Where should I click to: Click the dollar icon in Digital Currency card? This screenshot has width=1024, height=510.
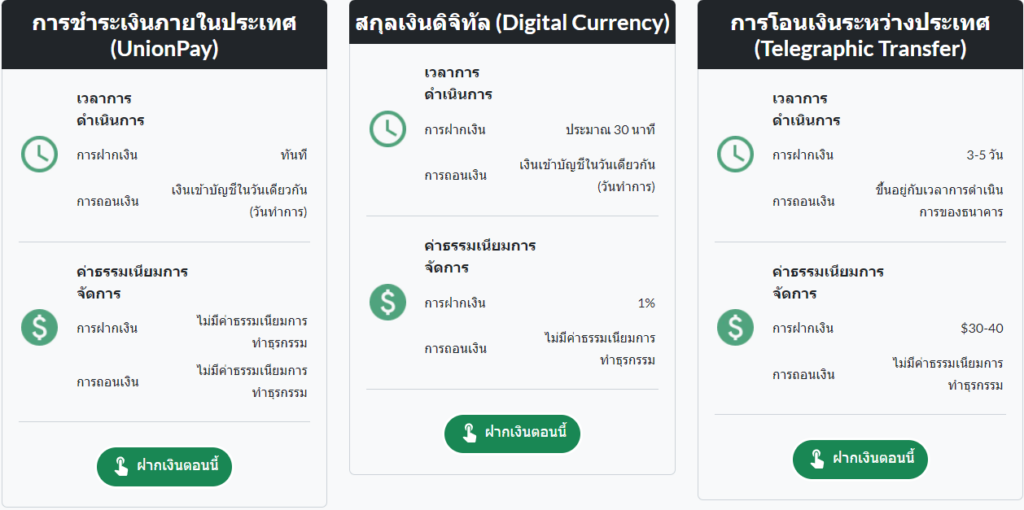point(388,302)
